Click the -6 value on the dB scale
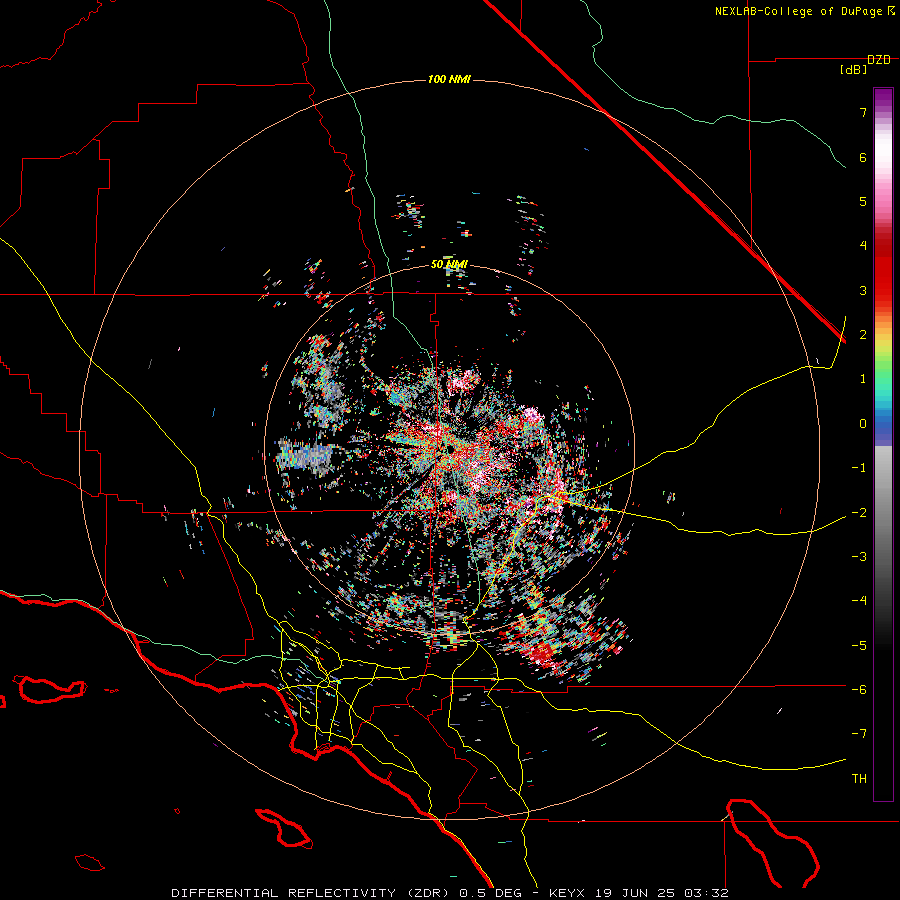The width and height of the screenshot is (900, 900). (859, 690)
